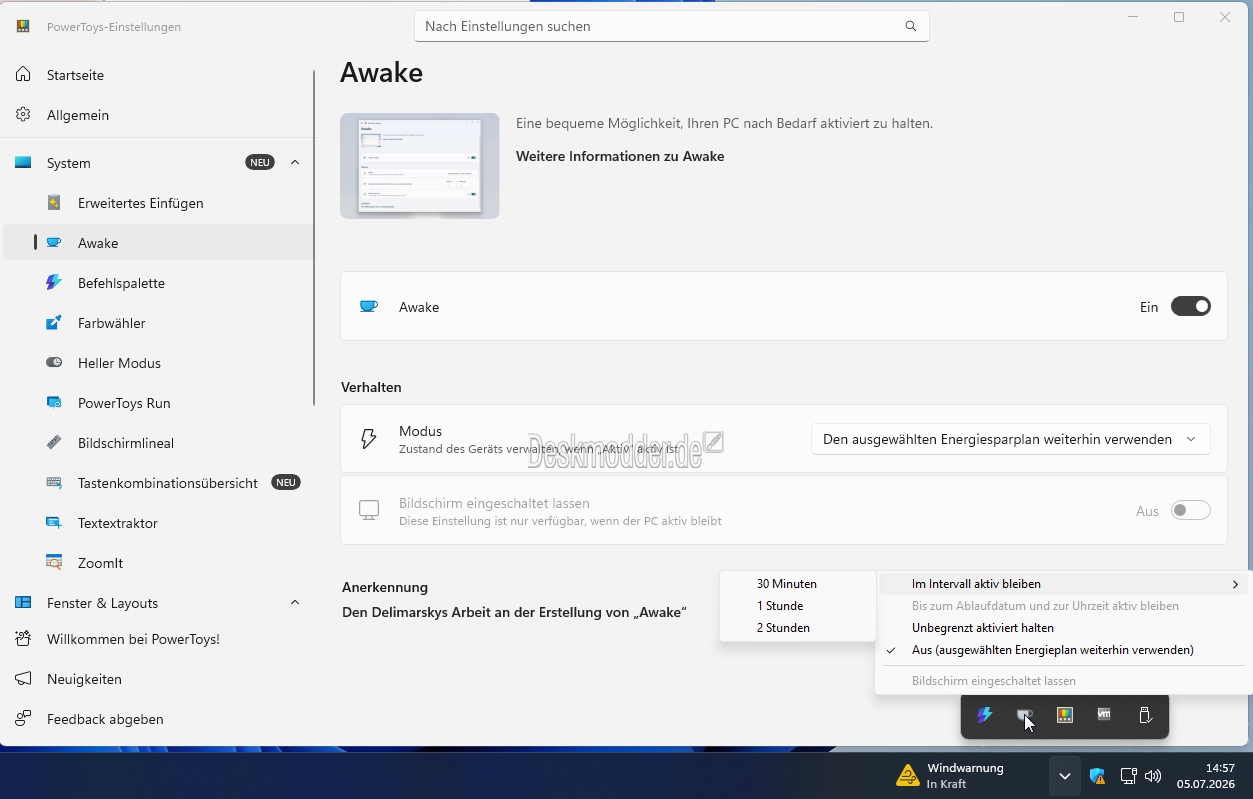Viewport: 1253px width, 799px height.
Task: Open Windows Security shield taskbar icon
Action: pyautogui.click(x=1097, y=776)
